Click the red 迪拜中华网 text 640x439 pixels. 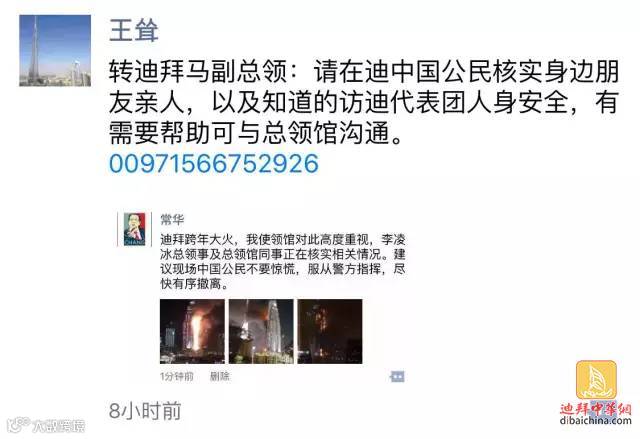(x=596, y=409)
